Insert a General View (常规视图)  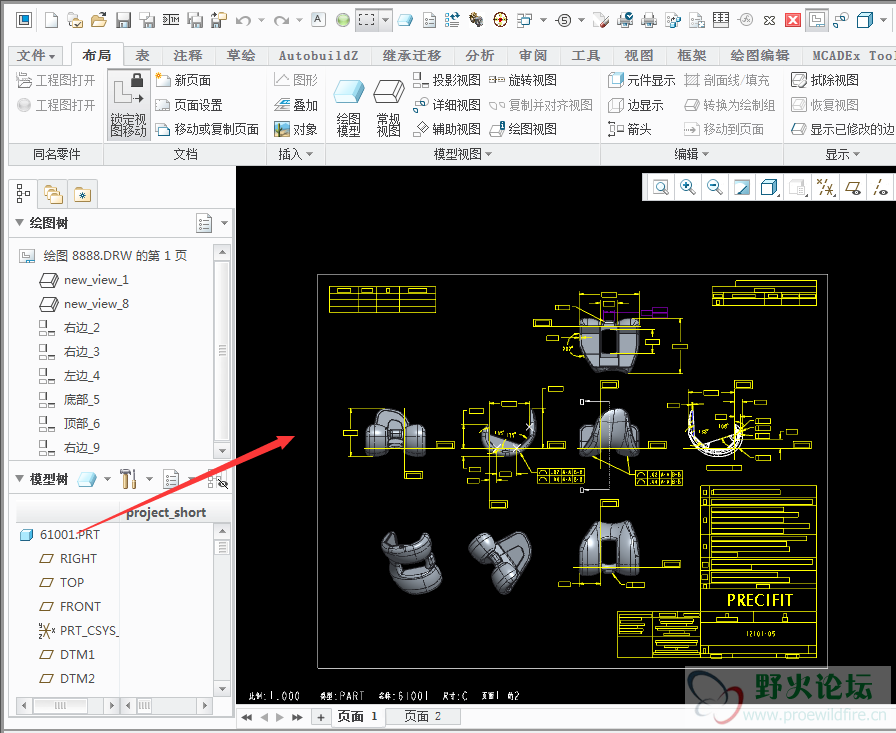(x=389, y=107)
